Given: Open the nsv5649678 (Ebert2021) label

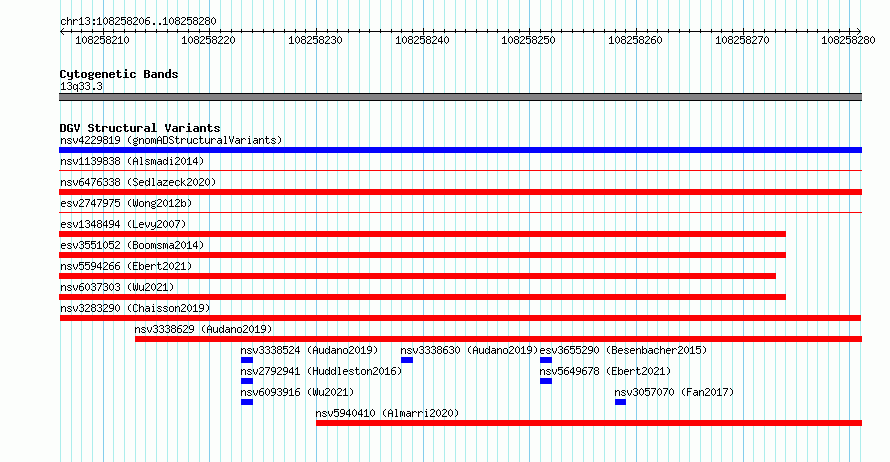Looking at the screenshot, I should pos(605,371).
